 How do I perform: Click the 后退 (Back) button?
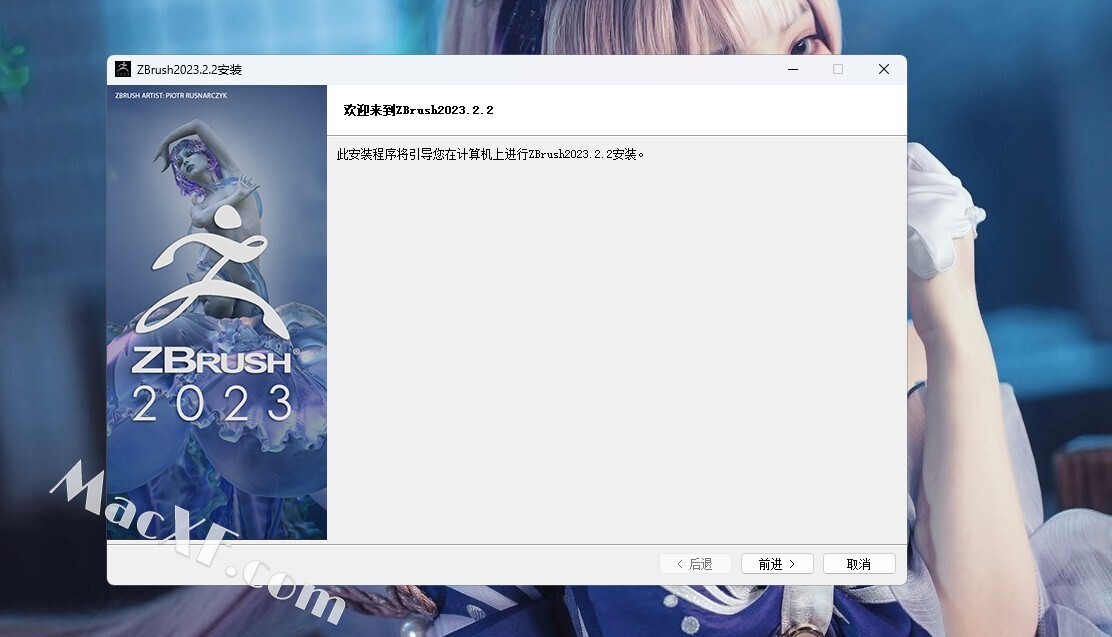(695, 564)
